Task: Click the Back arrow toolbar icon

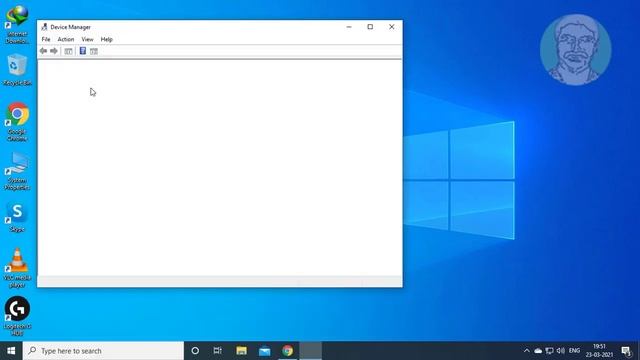Action: click(44, 51)
